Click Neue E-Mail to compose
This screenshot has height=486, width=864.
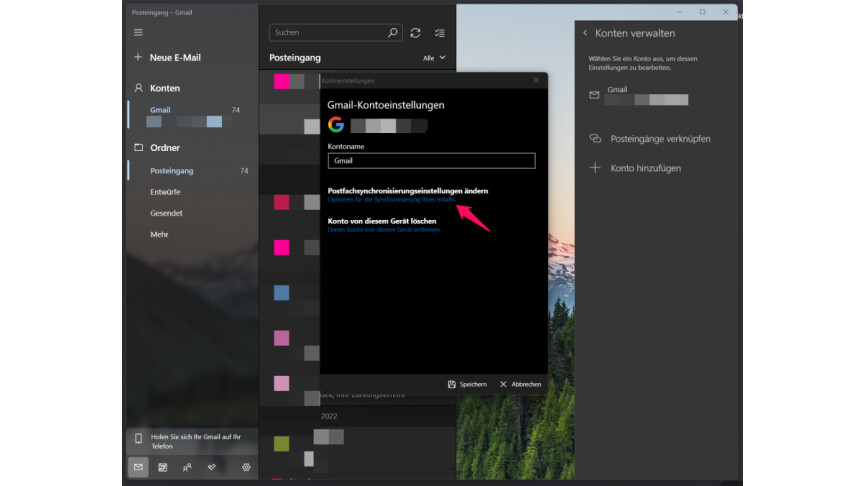click(x=175, y=57)
